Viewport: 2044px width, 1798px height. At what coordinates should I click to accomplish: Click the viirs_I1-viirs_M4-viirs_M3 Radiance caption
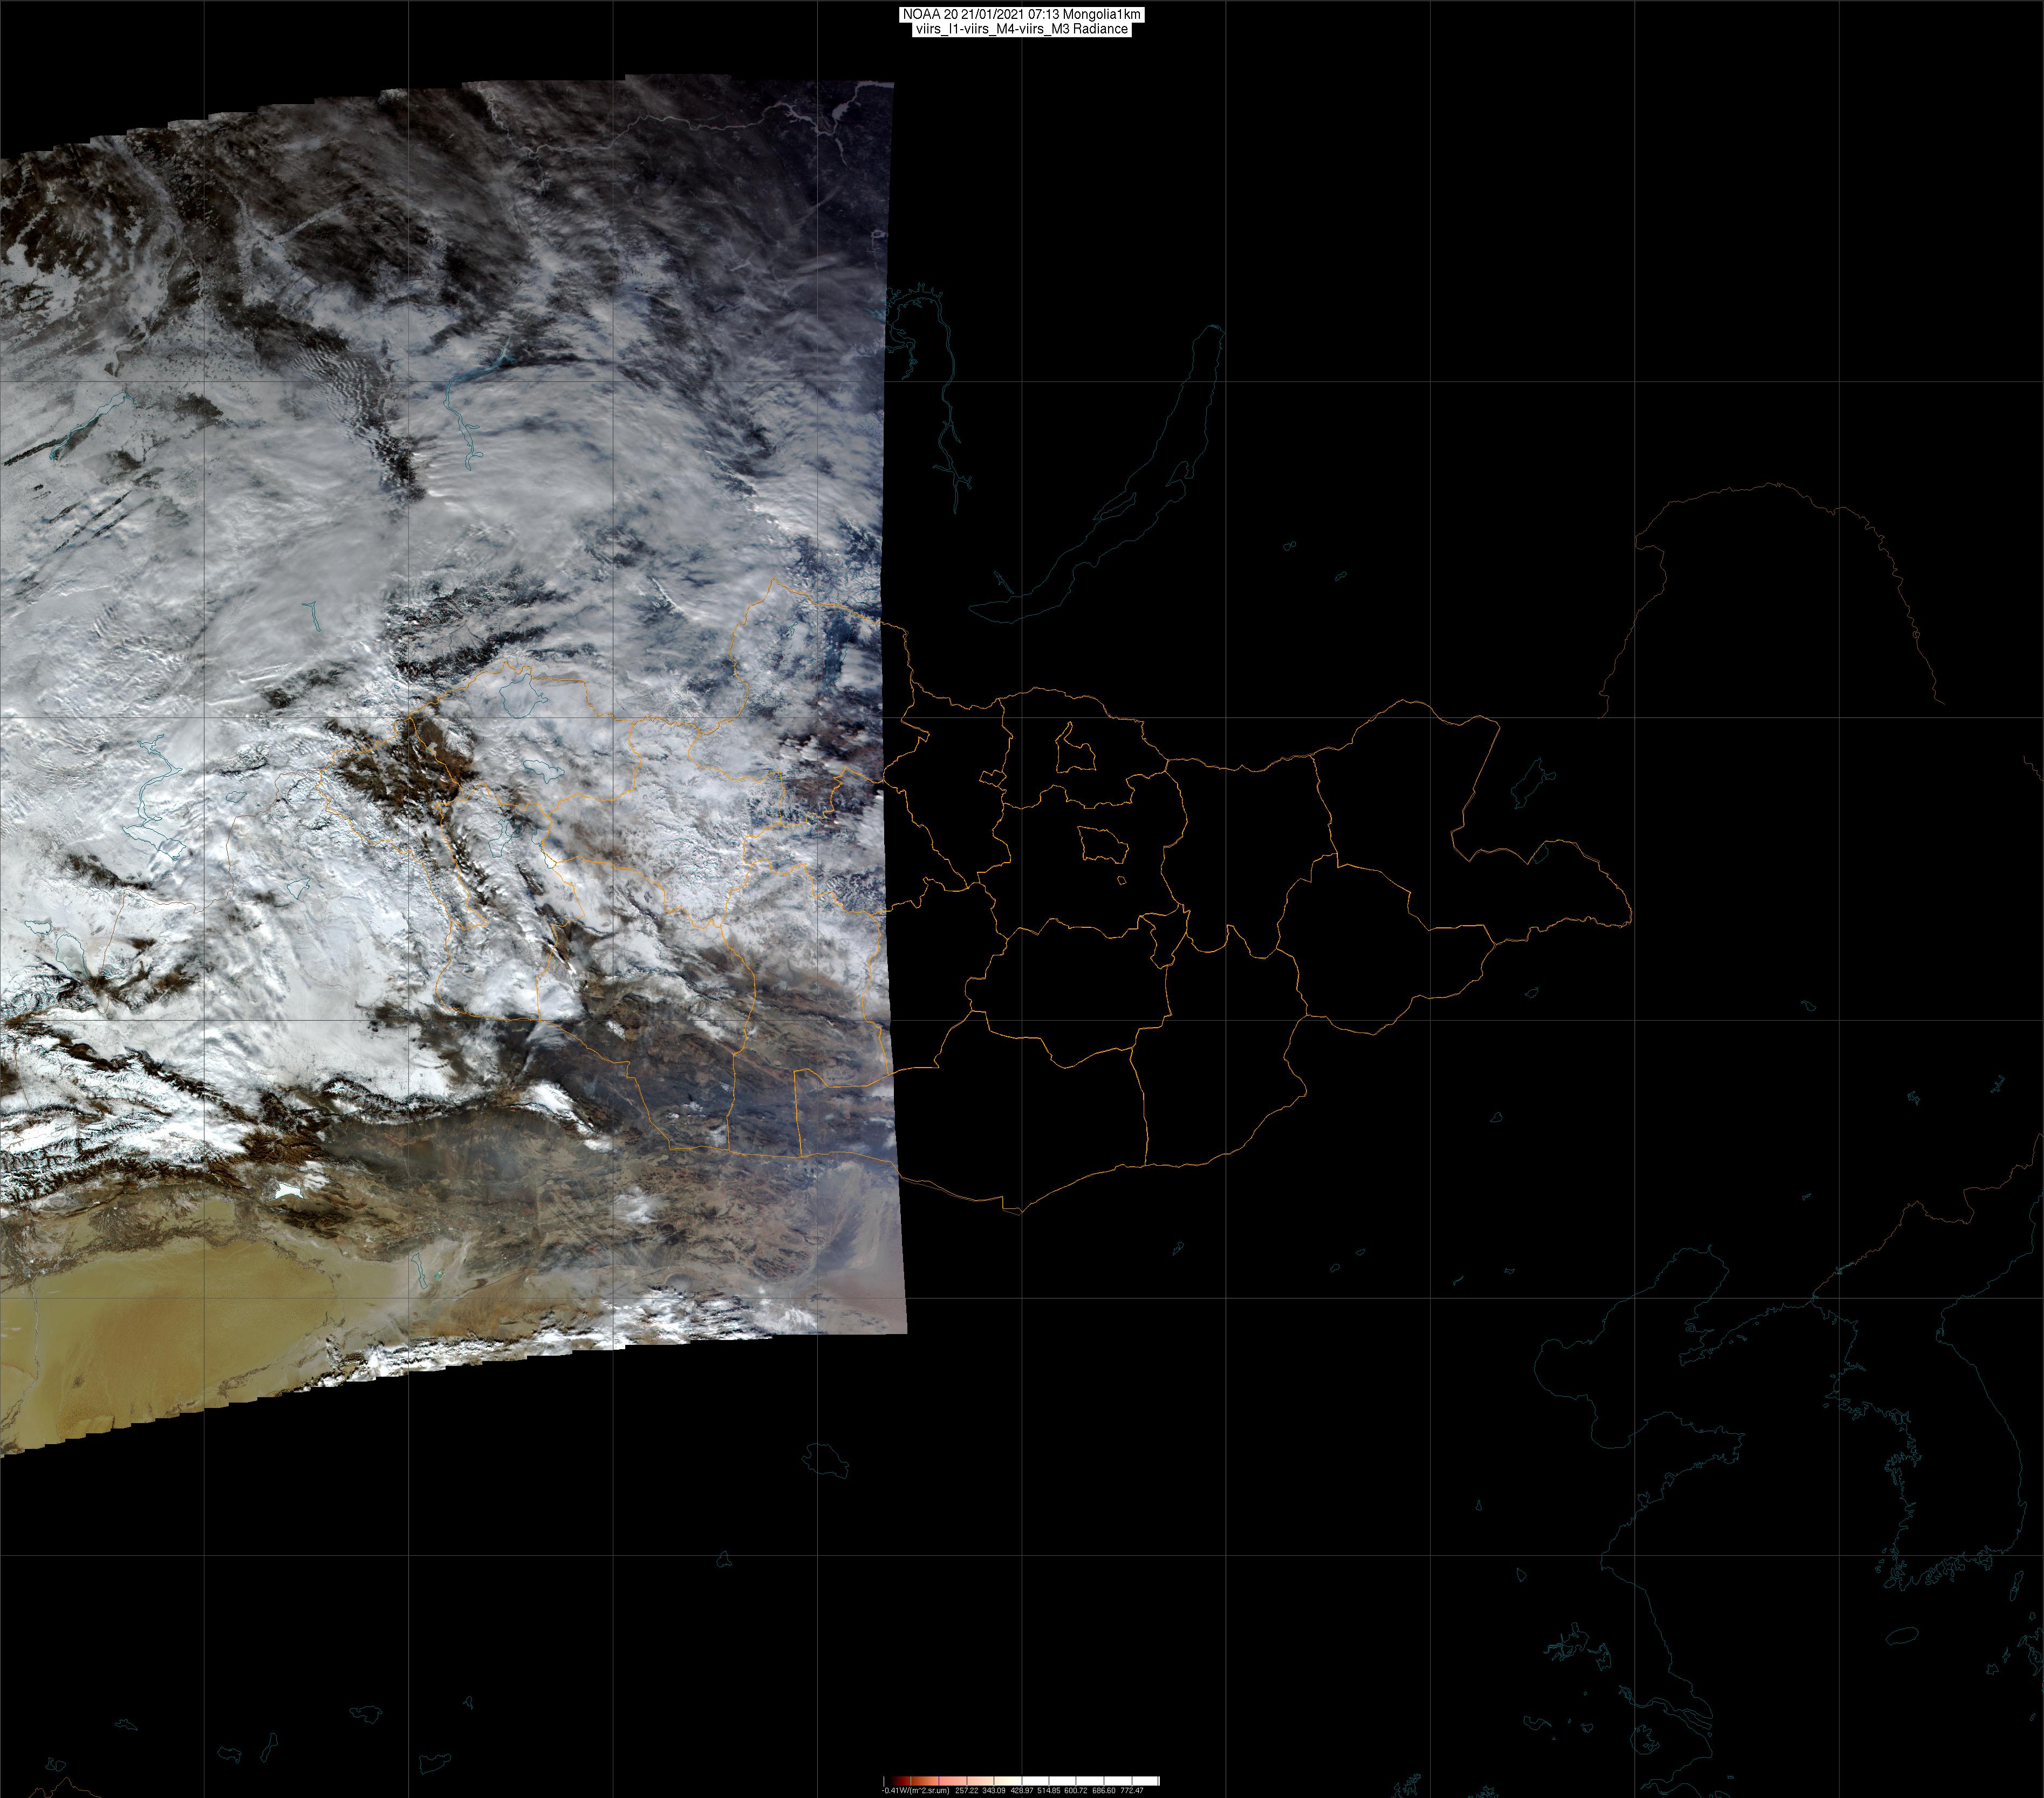click(1021, 29)
